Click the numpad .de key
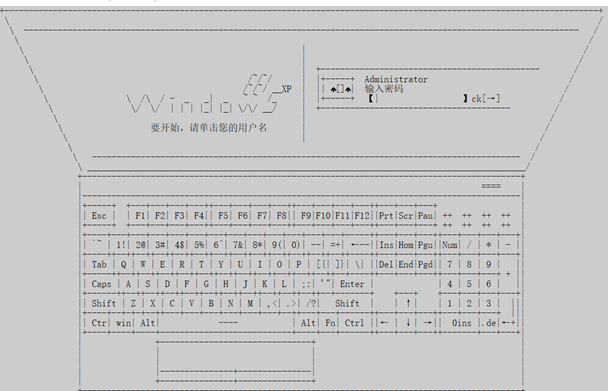The image size is (608, 391). point(489,323)
